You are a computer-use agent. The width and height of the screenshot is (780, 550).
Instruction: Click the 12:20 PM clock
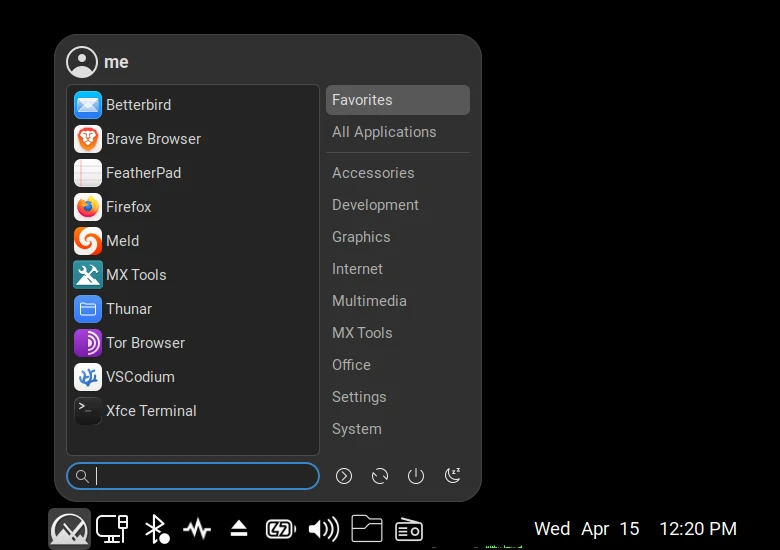tap(698, 529)
